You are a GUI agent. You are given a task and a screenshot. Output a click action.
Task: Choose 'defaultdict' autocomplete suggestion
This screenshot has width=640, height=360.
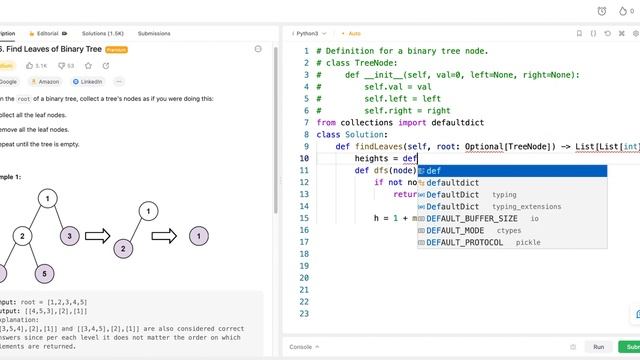tap(512, 183)
